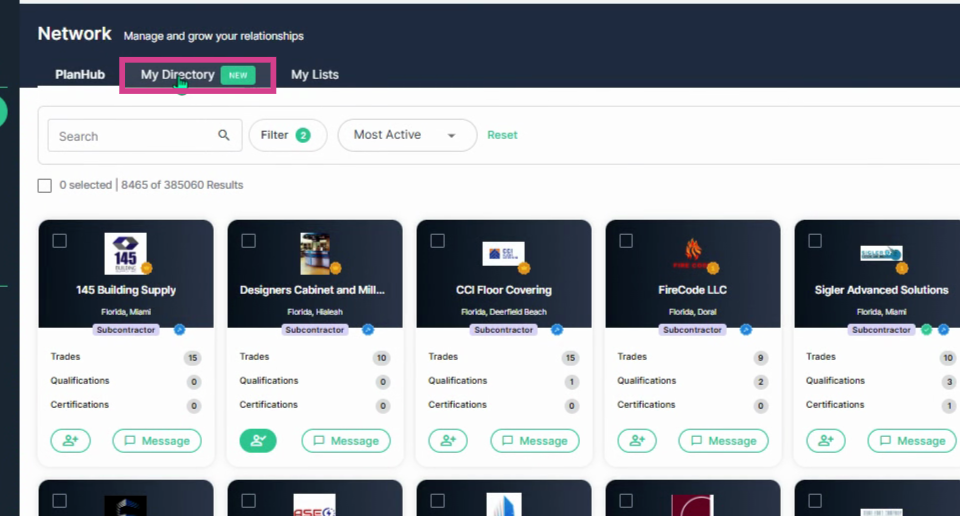
Task: Click the Sigler Advanced Solutions logo
Action: [x=881, y=253]
